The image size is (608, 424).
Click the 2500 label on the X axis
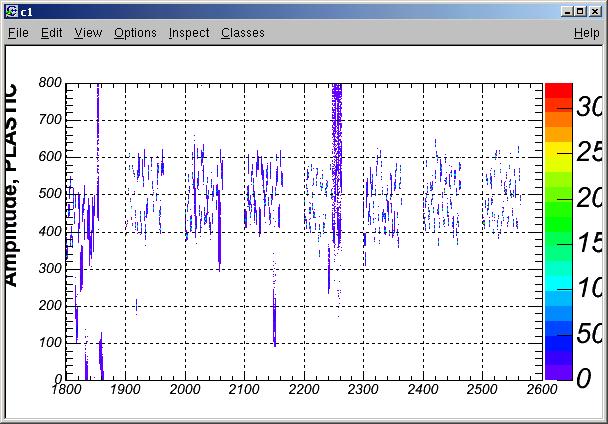tap(482, 389)
